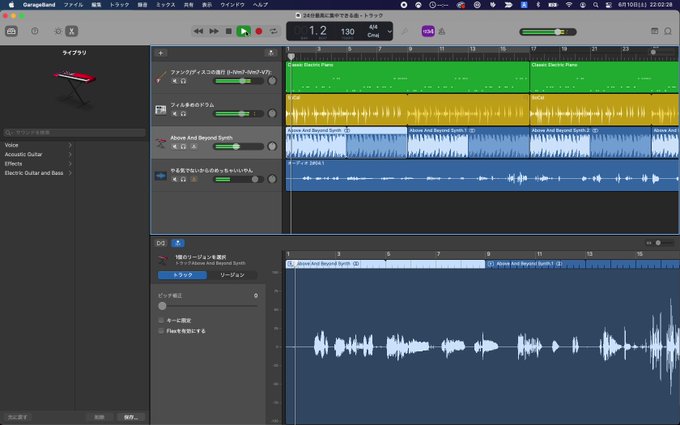Viewport: 680px width, 425px height.
Task: Toggle input monitoring on Above And Beyond Synth track
Action: [x=193, y=147]
